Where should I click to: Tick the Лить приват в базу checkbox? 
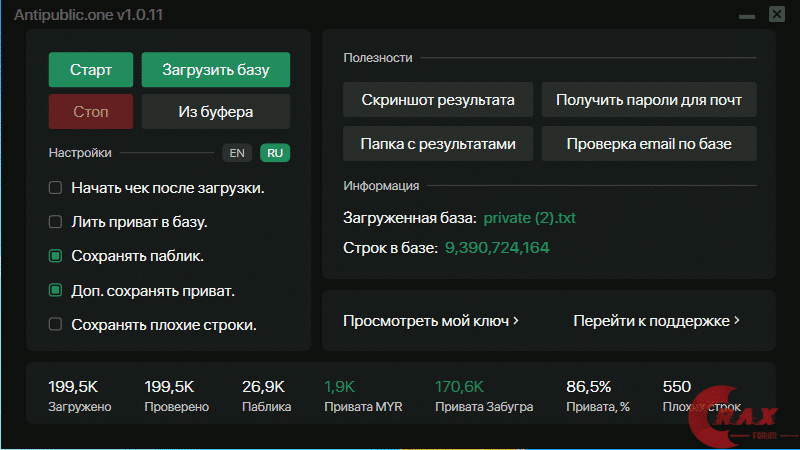click(x=56, y=222)
